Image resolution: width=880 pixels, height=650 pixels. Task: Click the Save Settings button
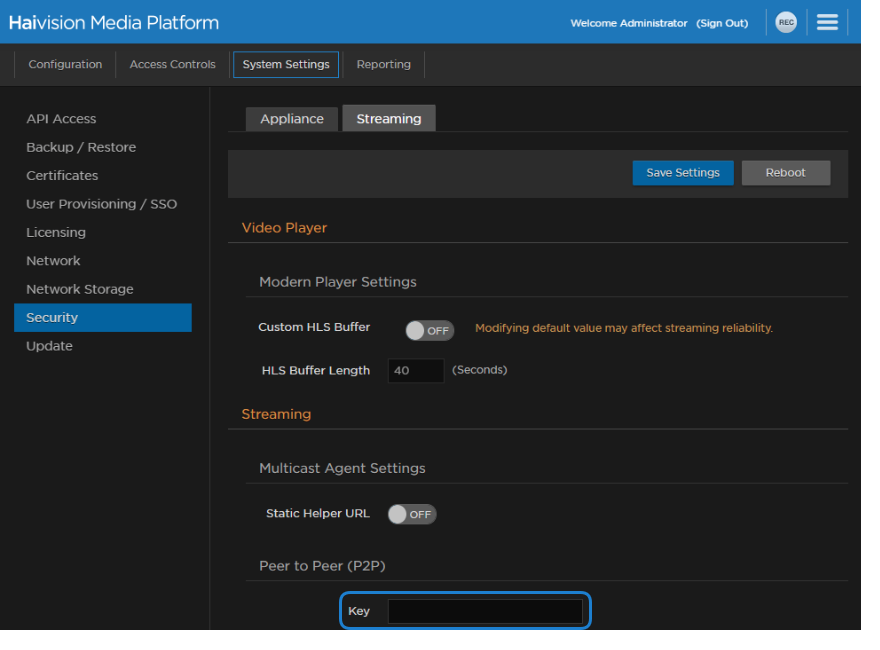coord(682,173)
